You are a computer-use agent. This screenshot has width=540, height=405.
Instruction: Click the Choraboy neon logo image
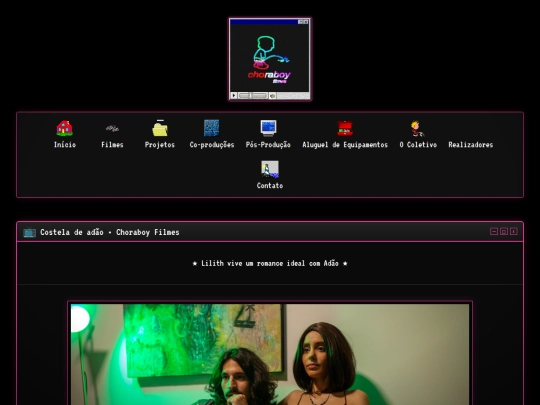[270, 58]
